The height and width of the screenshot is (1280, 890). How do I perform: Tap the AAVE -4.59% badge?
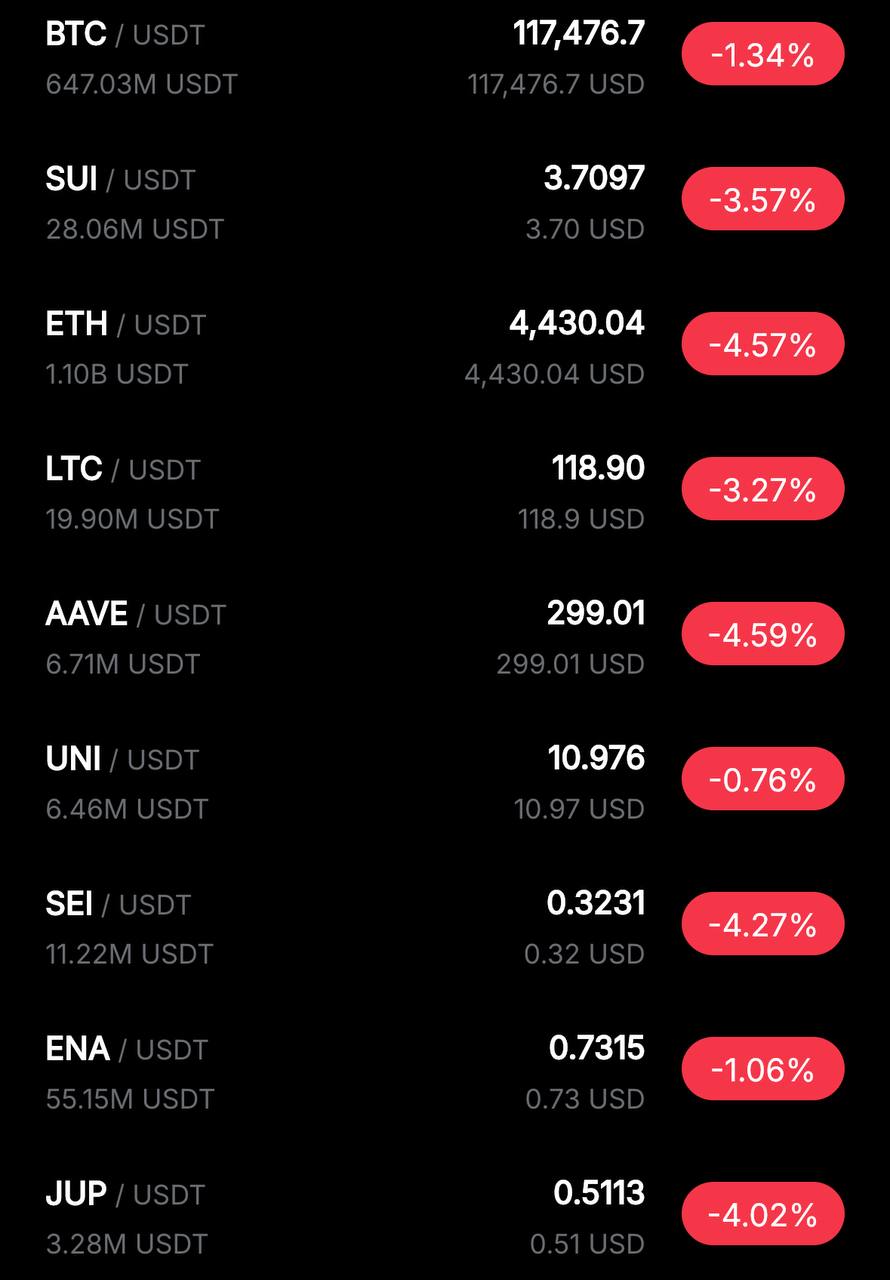coord(763,634)
